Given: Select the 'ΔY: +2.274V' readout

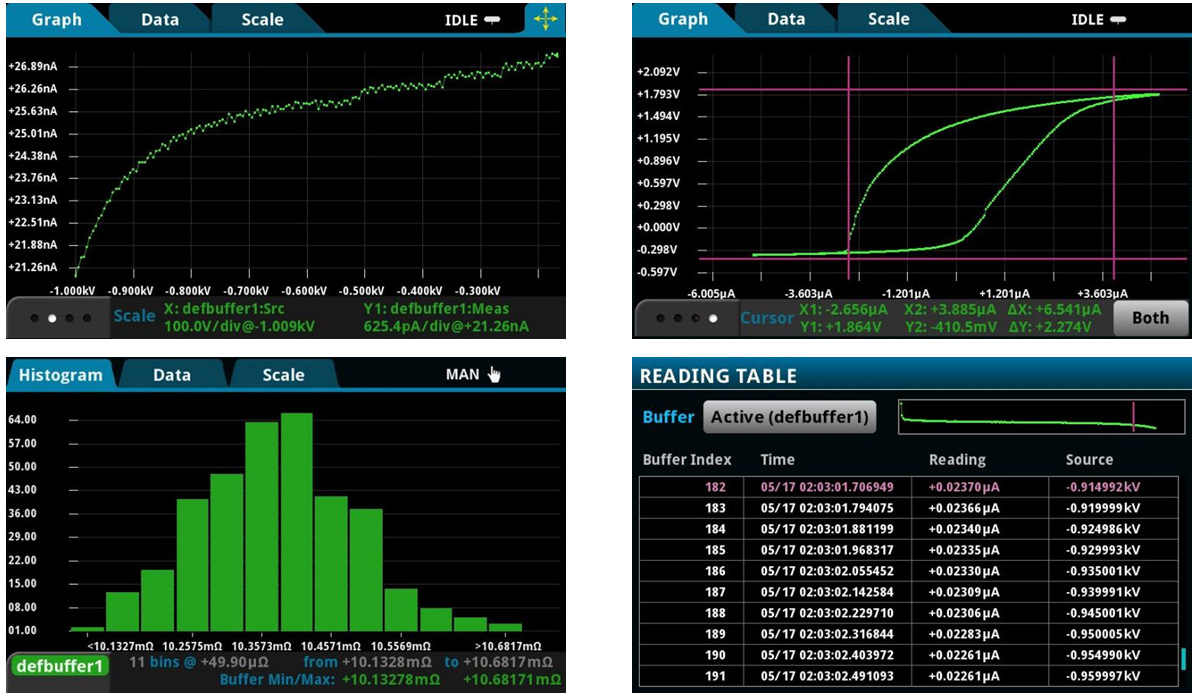Looking at the screenshot, I should [1050, 327].
